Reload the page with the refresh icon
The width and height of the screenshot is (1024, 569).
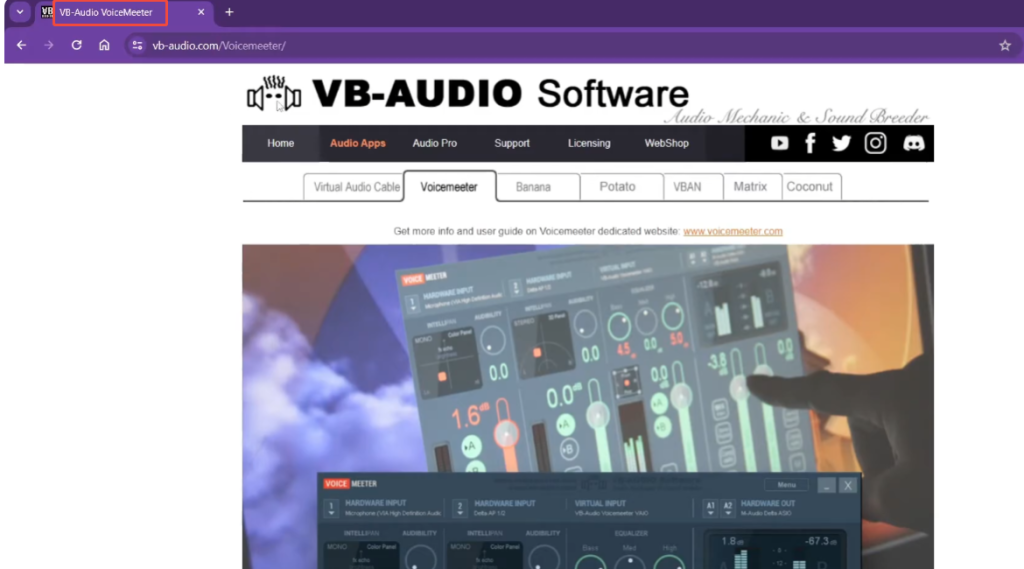76,45
